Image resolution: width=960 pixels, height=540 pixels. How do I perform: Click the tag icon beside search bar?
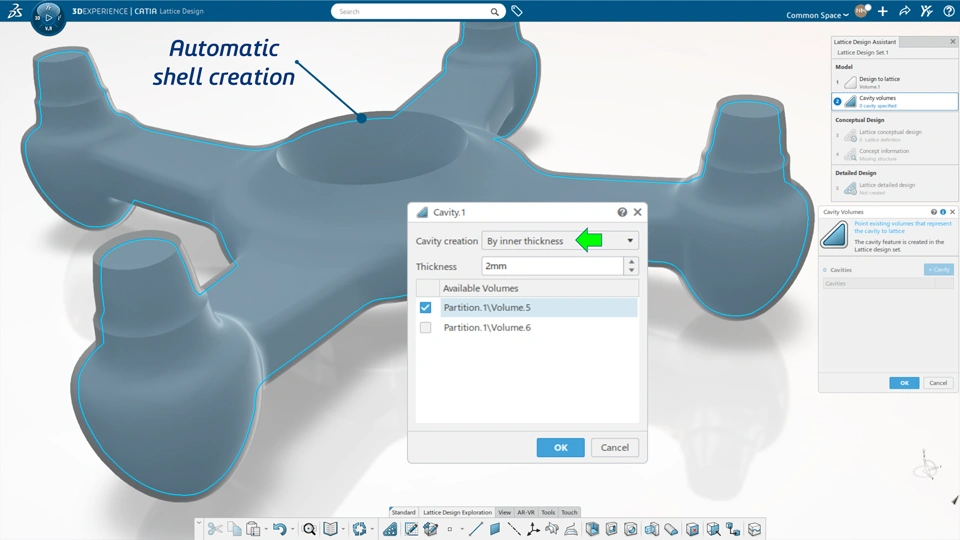[x=517, y=11]
